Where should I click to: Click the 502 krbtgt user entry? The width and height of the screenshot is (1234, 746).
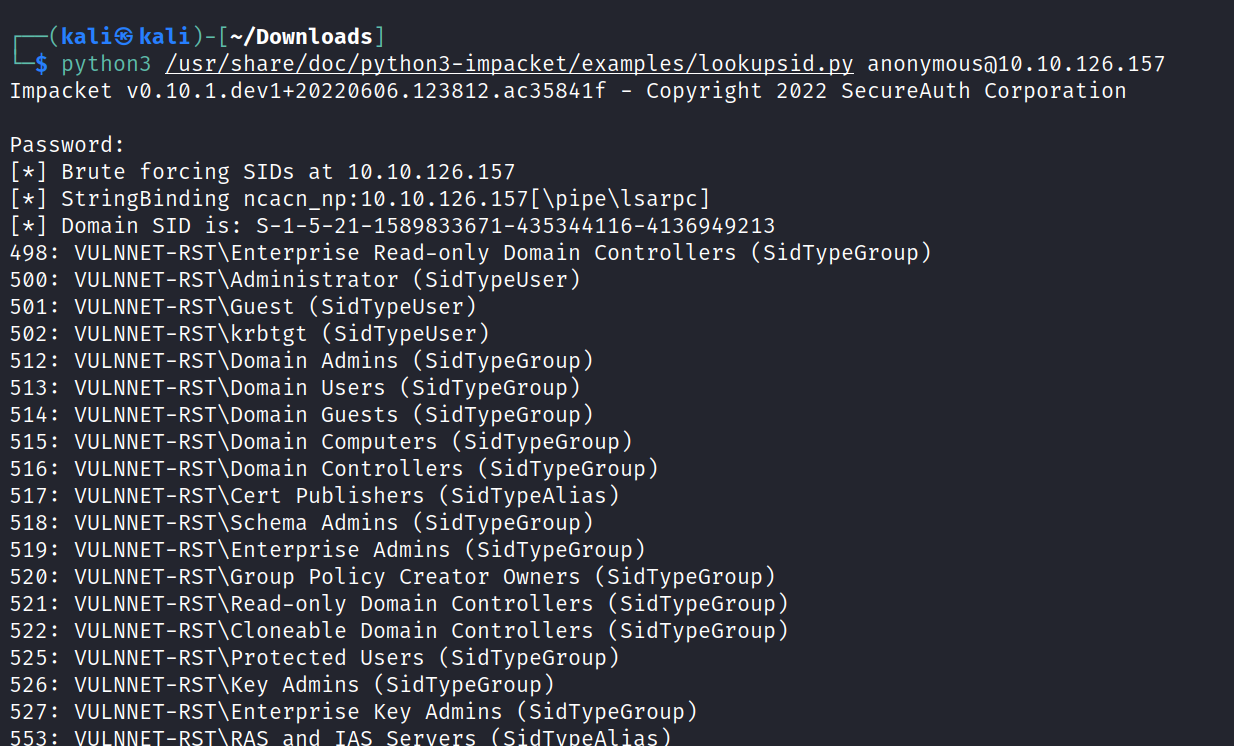coord(249,334)
